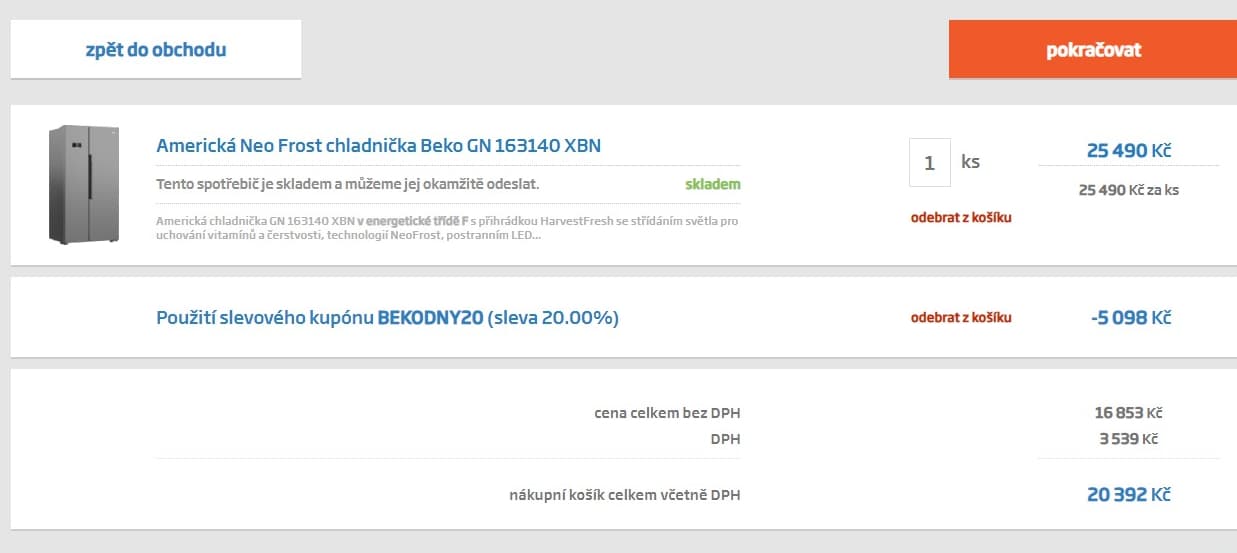The width and height of the screenshot is (1237, 553).
Task: Click the in-stock shipping notice text
Action: pos(348,184)
